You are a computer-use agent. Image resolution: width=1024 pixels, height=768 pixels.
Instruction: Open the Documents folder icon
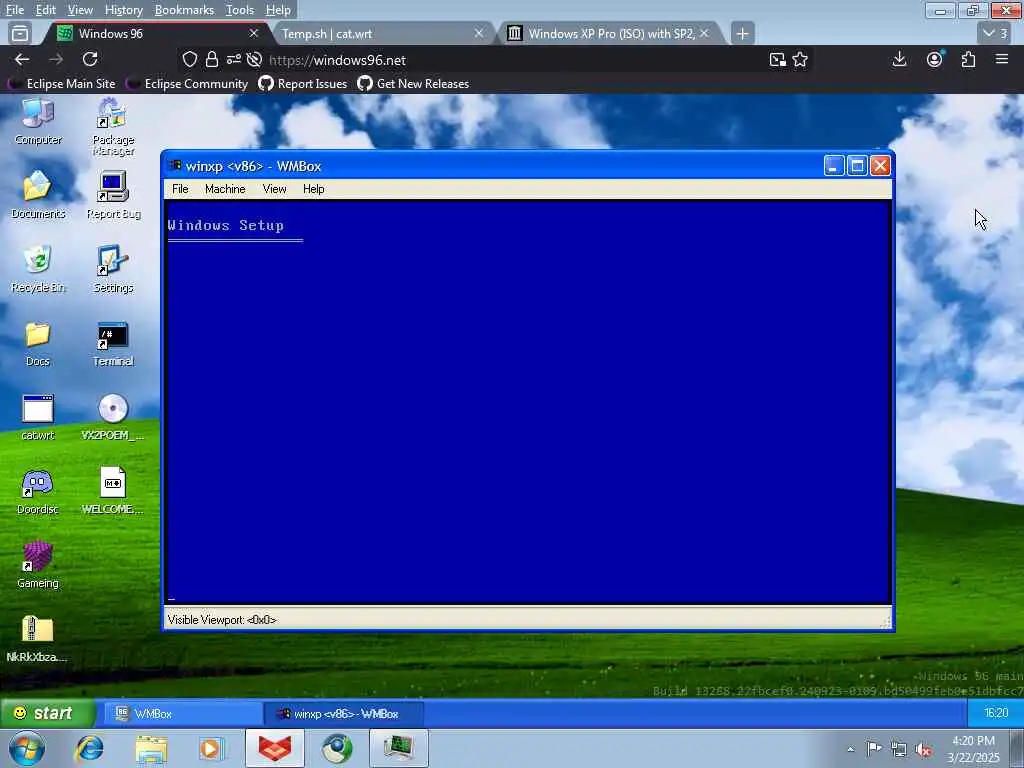[38, 195]
